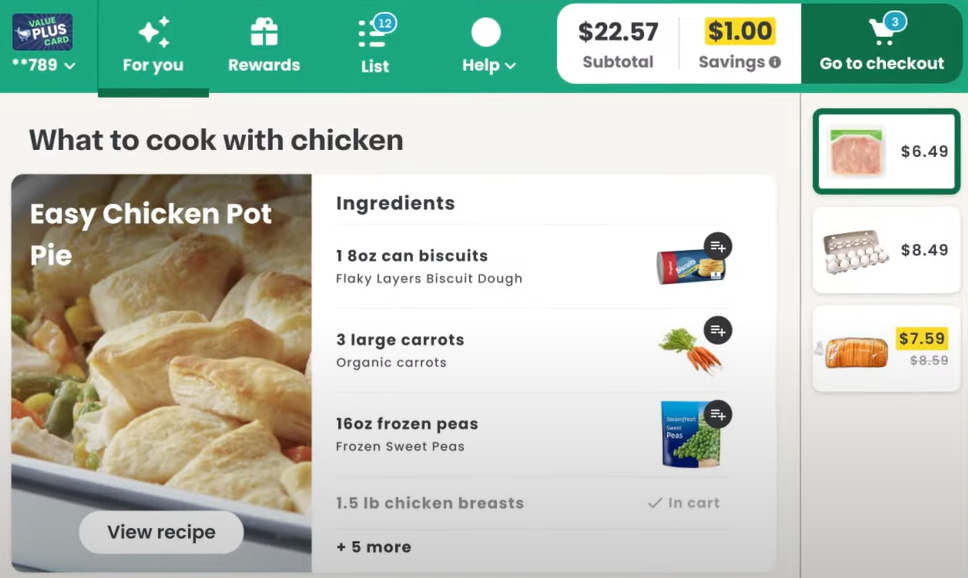
Task: Select the For you tab
Action: click(153, 47)
